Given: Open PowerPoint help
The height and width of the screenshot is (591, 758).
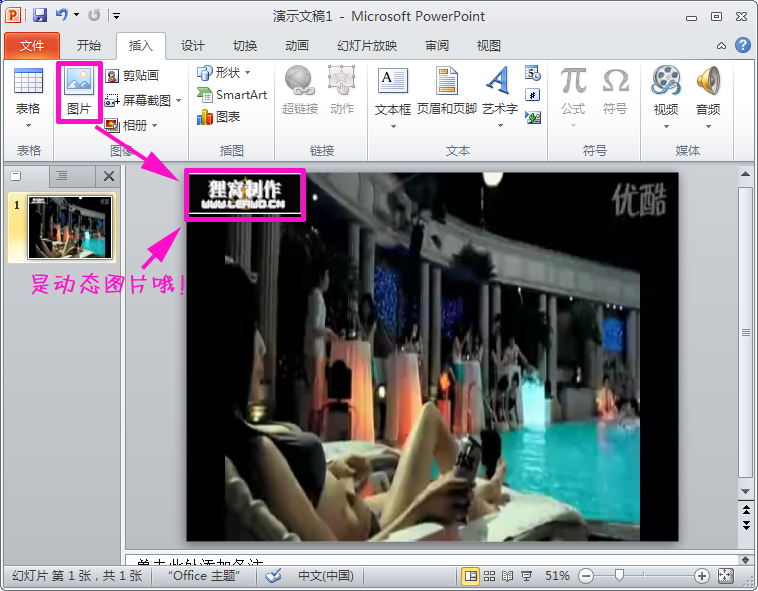Looking at the screenshot, I should tap(743, 45).
